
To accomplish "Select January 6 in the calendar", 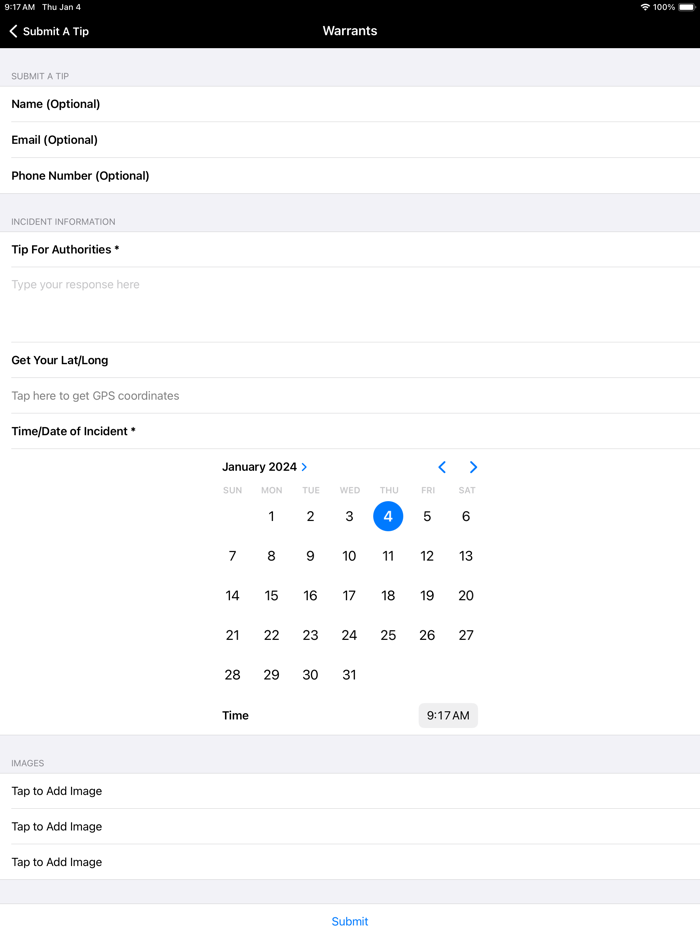I will point(466,516).
